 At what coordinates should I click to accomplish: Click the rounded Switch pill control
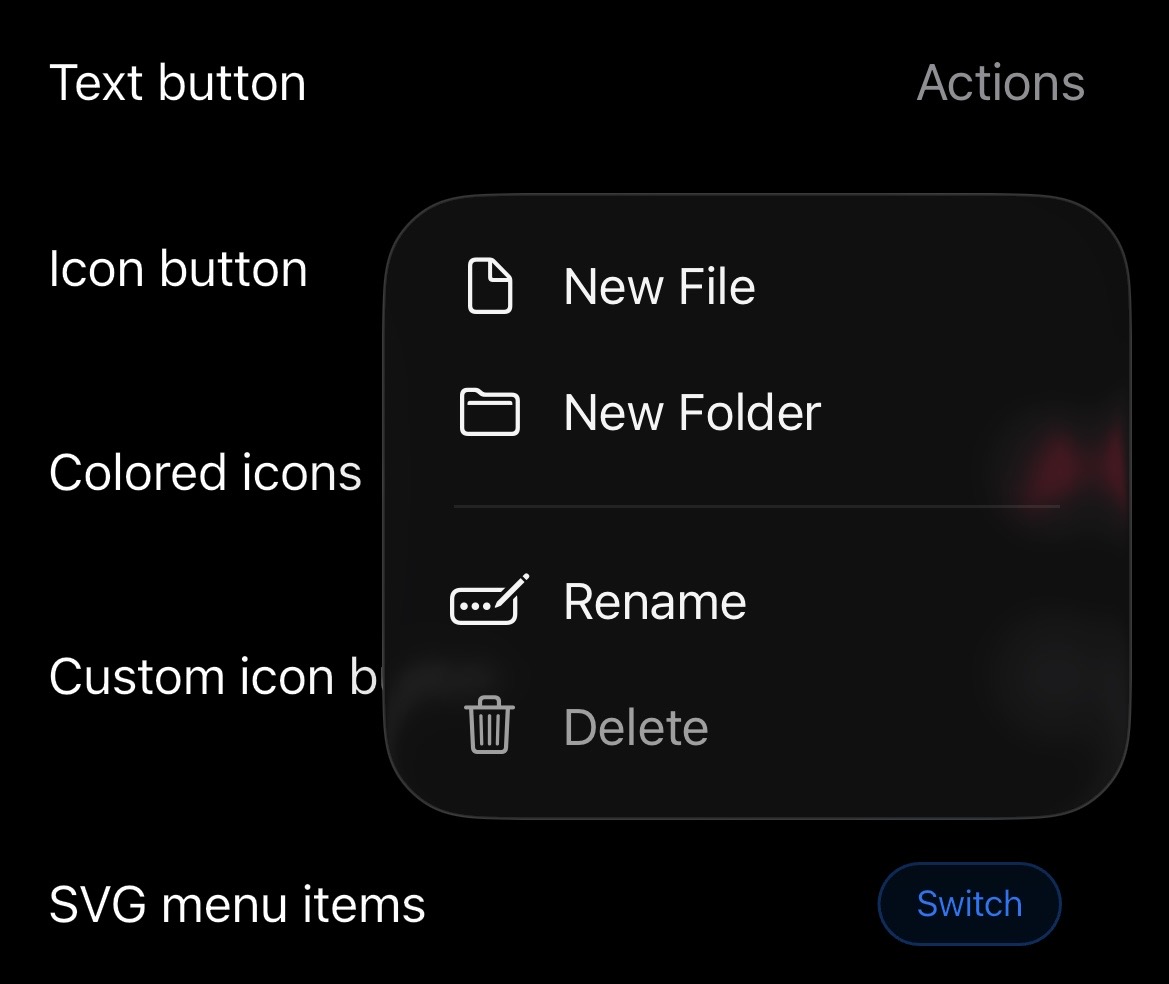click(x=968, y=904)
